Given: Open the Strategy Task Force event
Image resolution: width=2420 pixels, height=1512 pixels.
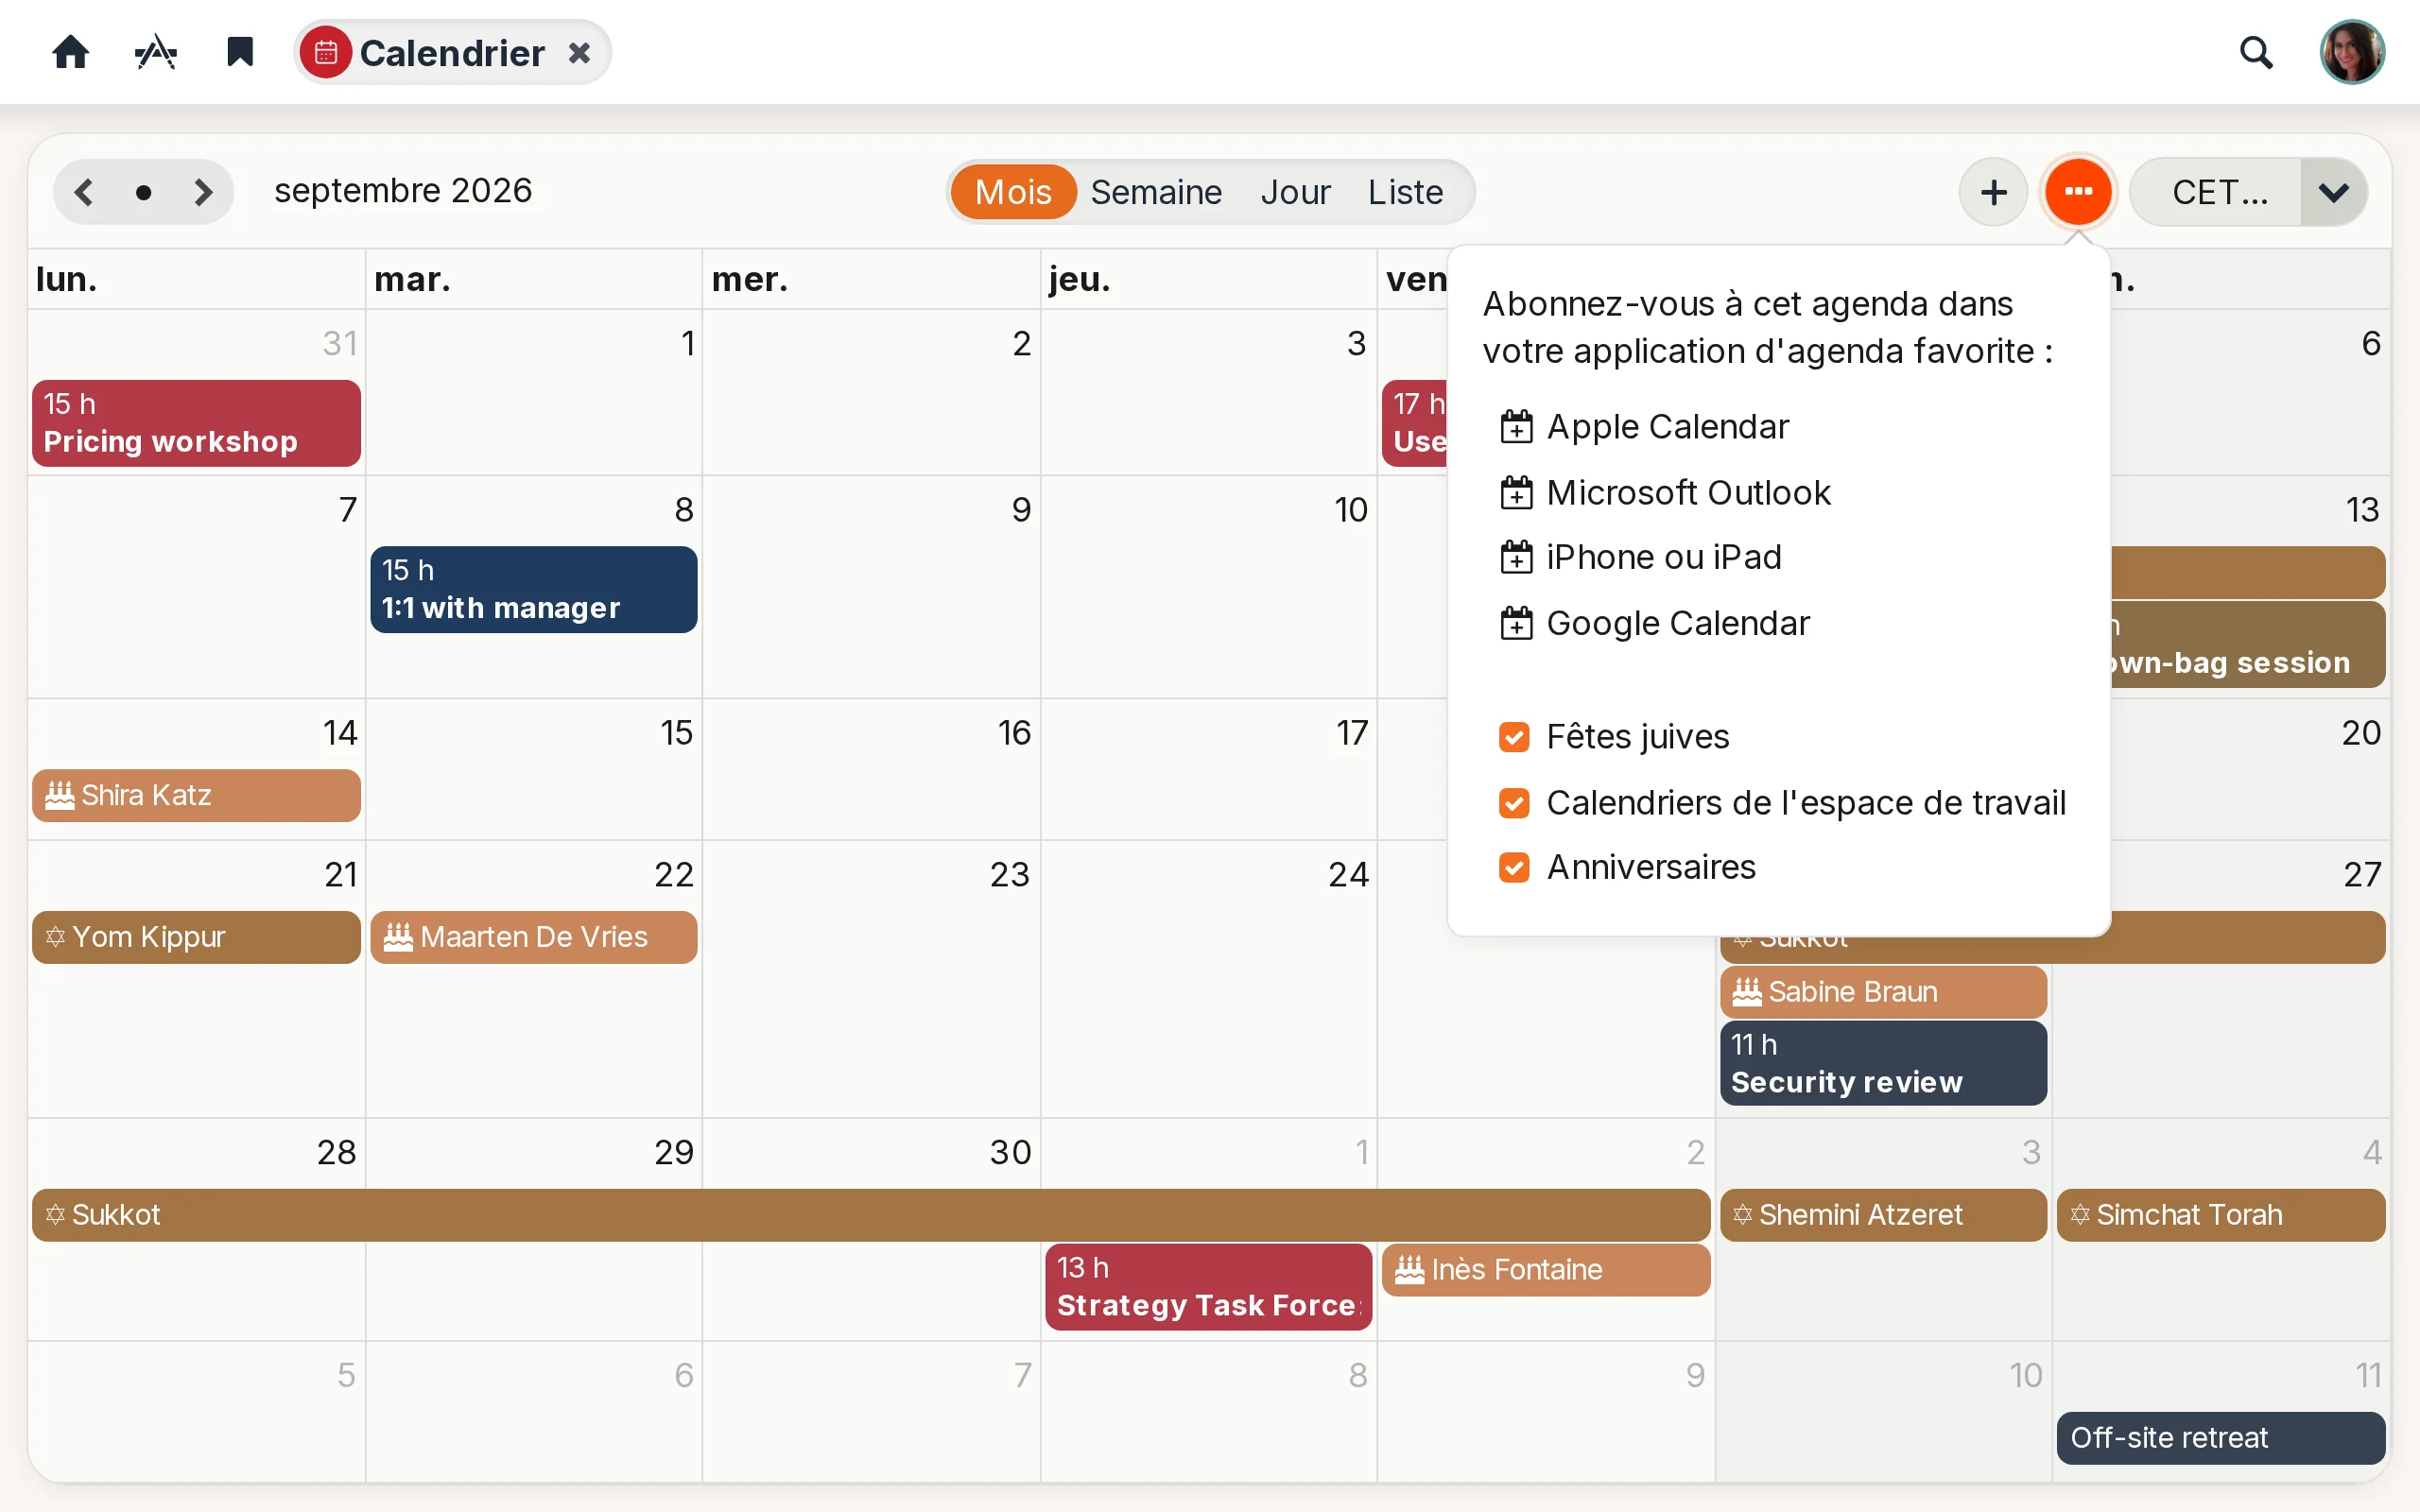Looking at the screenshot, I should (x=1208, y=1287).
